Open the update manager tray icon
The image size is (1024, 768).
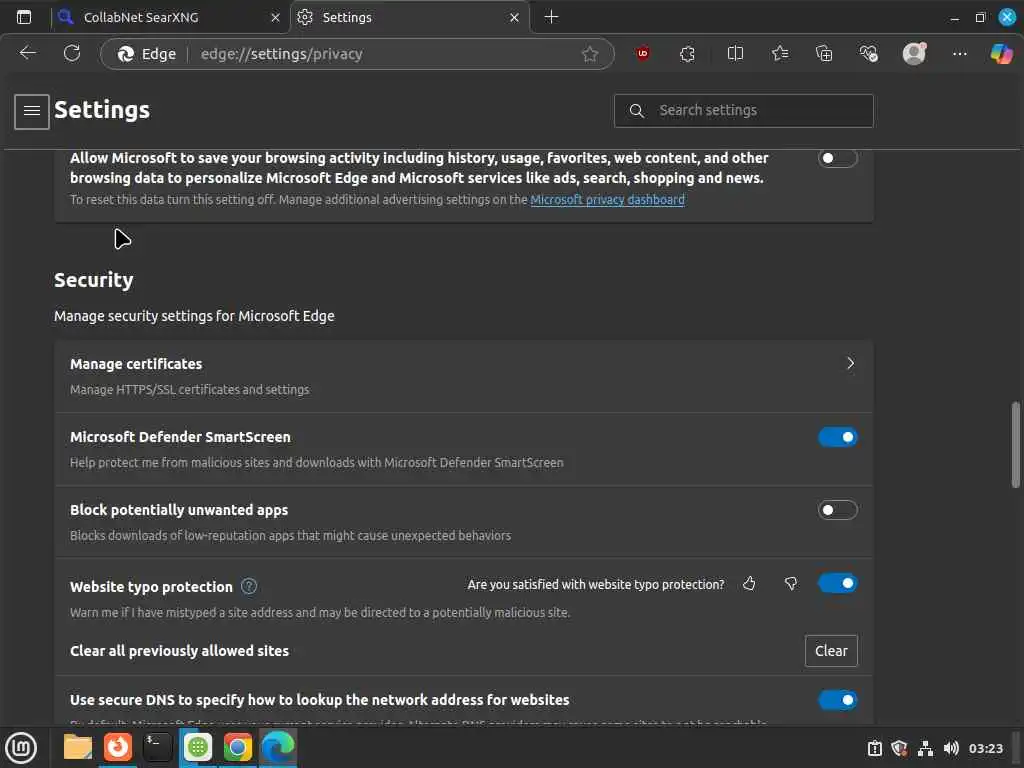point(874,748)
